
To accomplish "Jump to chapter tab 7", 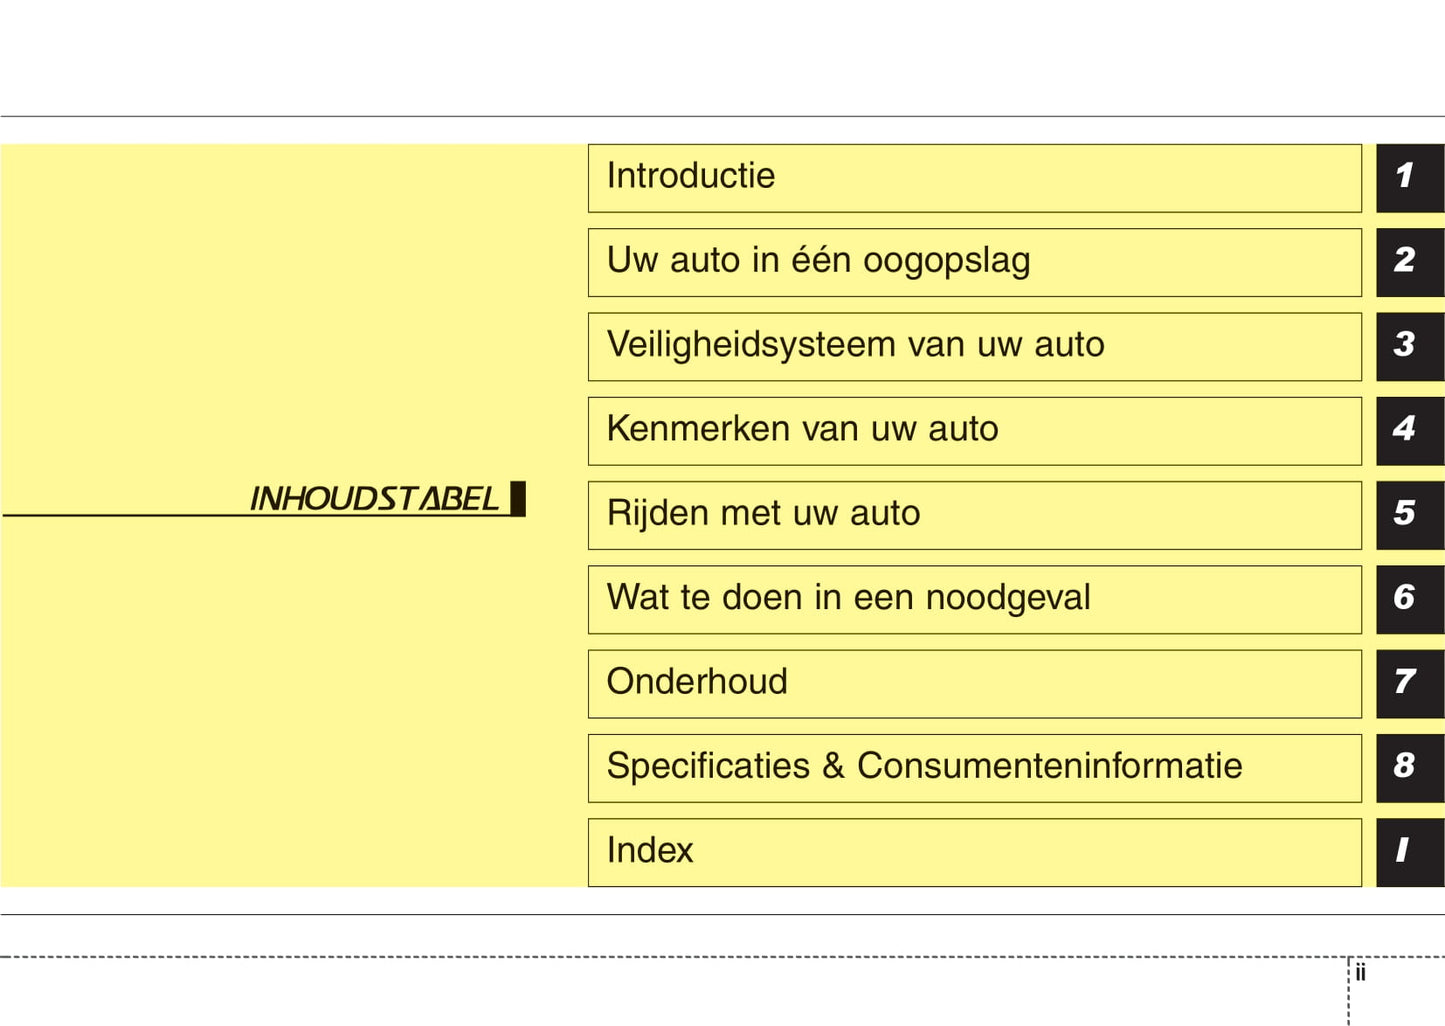I will point(1409,682).
